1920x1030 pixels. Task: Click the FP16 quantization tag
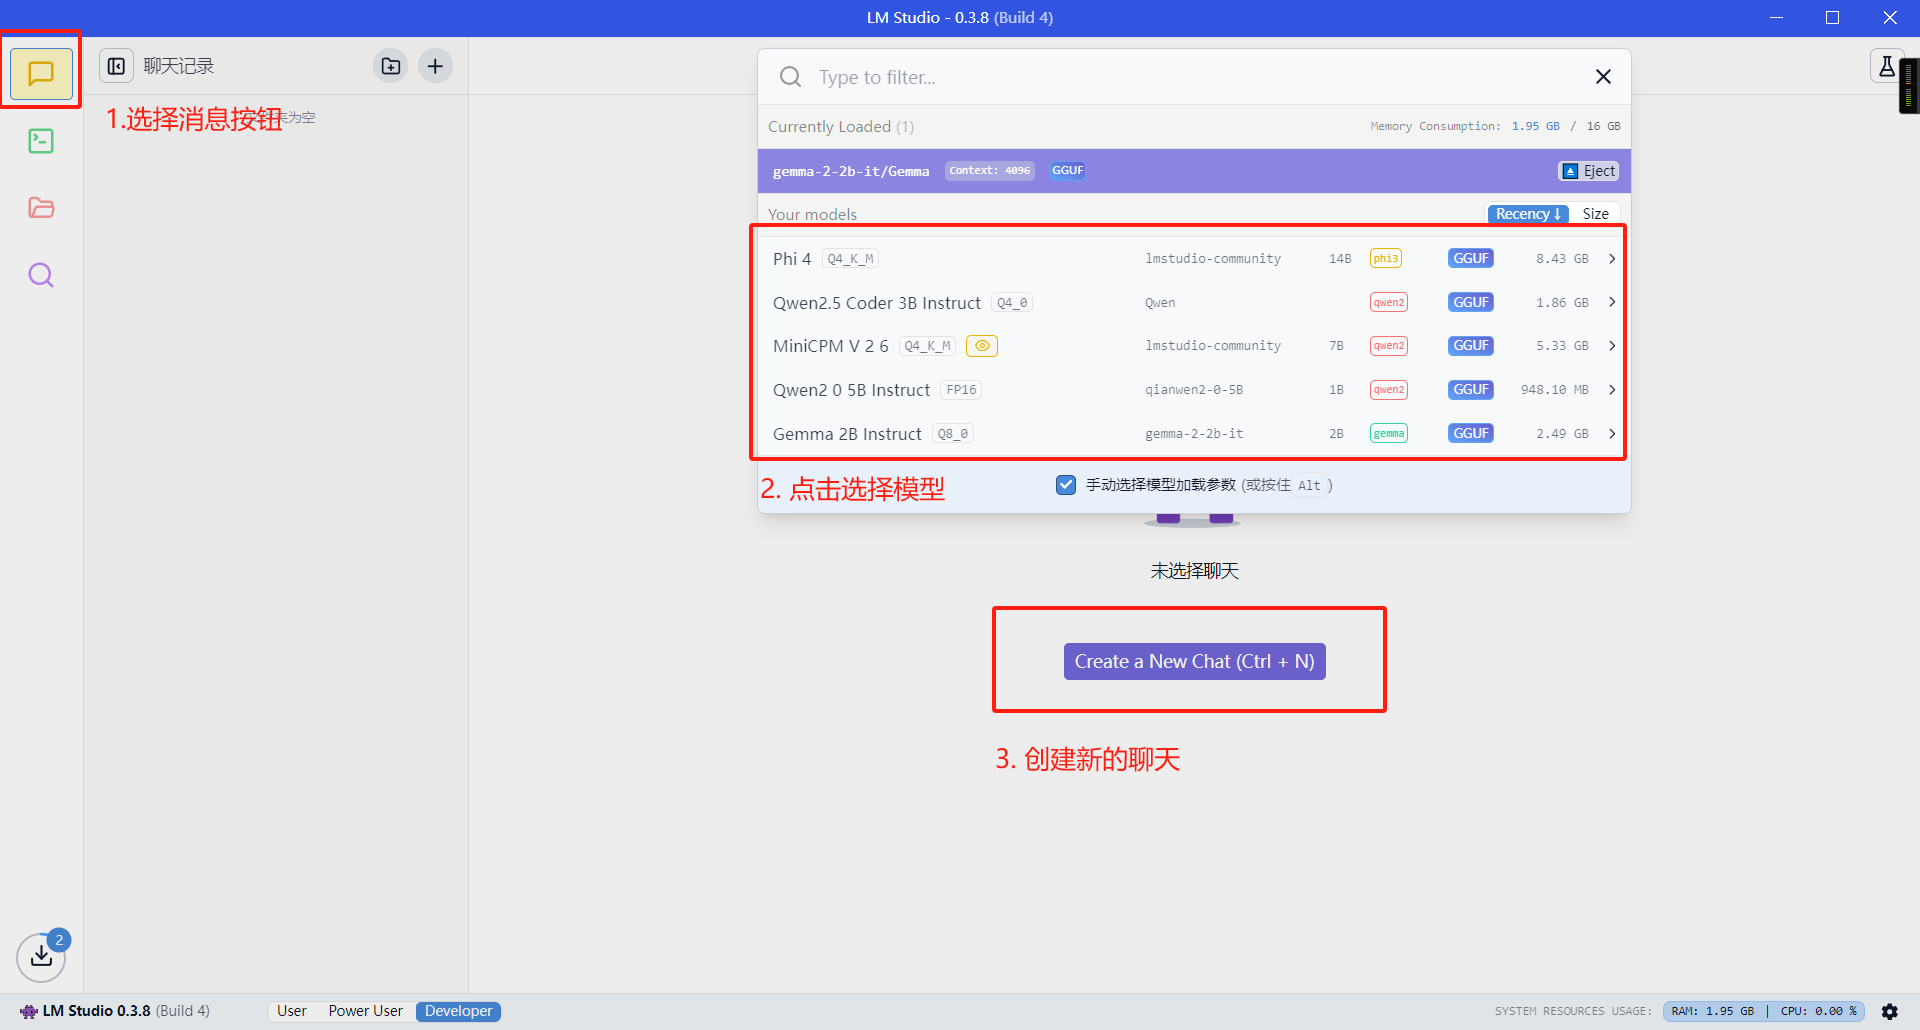click(x=961, y=390)
